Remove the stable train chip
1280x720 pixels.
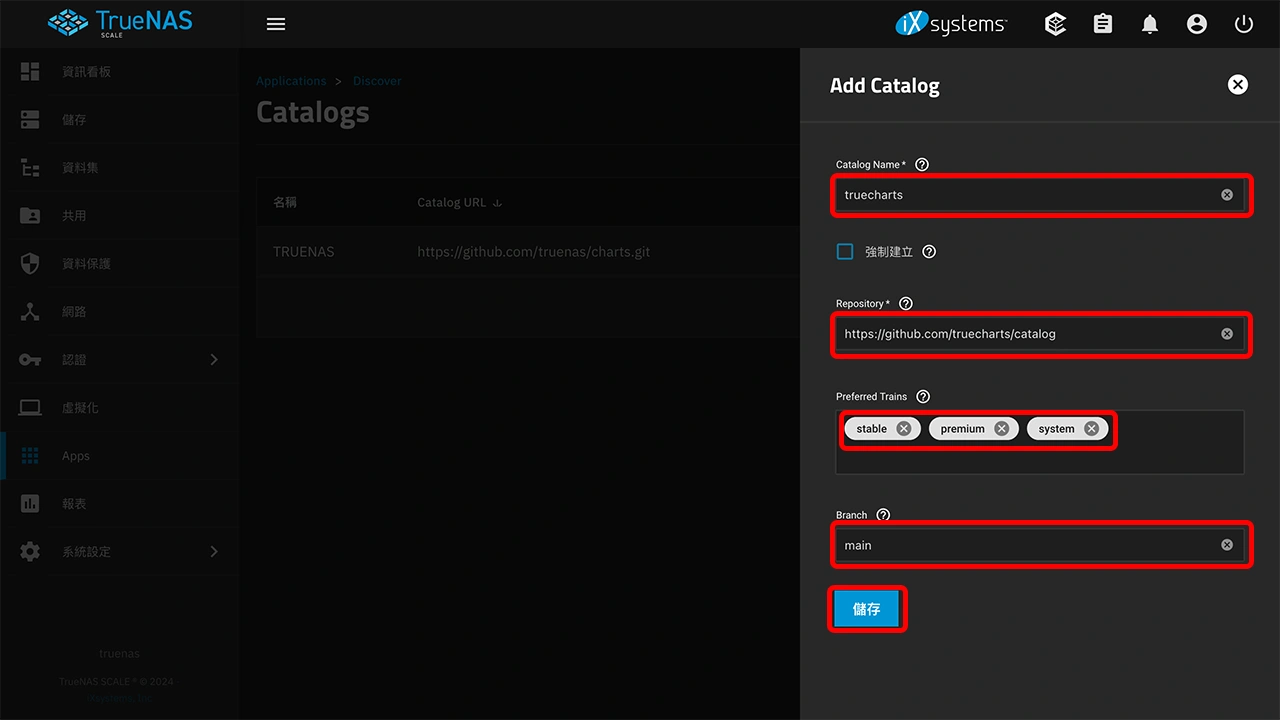click(x=903, y=429)
